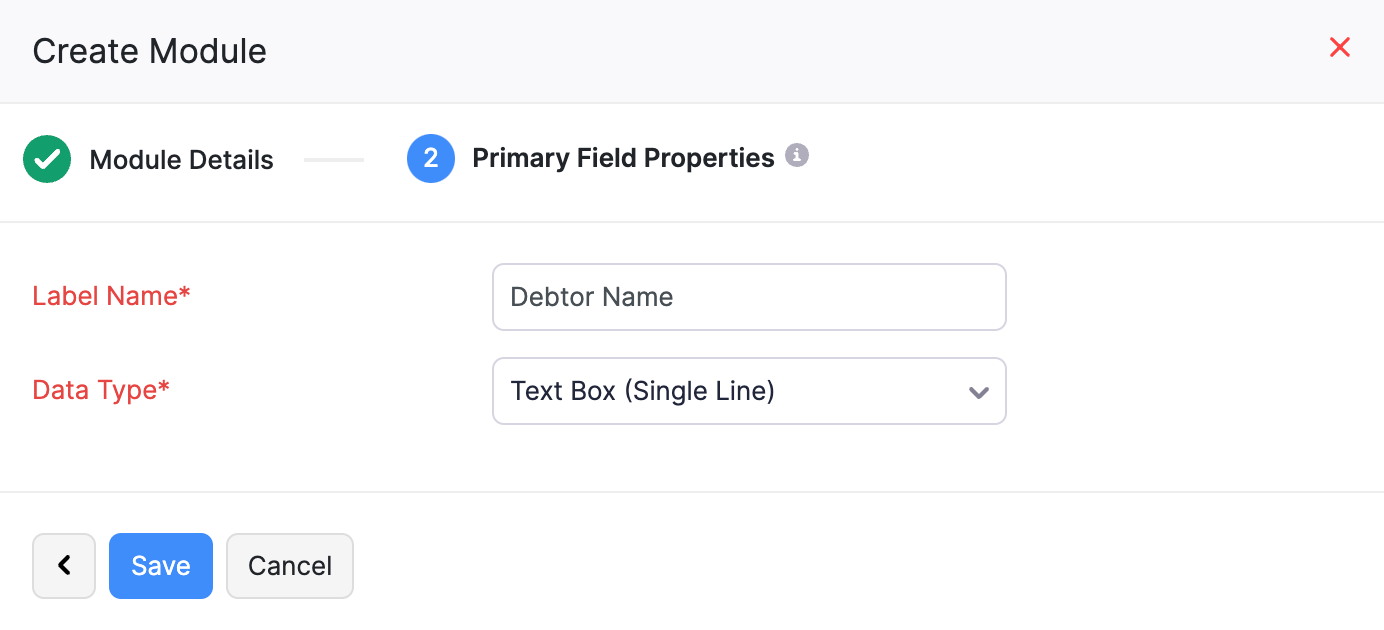Click the step 2 blue circle indicator

click(x=431, y=158)
